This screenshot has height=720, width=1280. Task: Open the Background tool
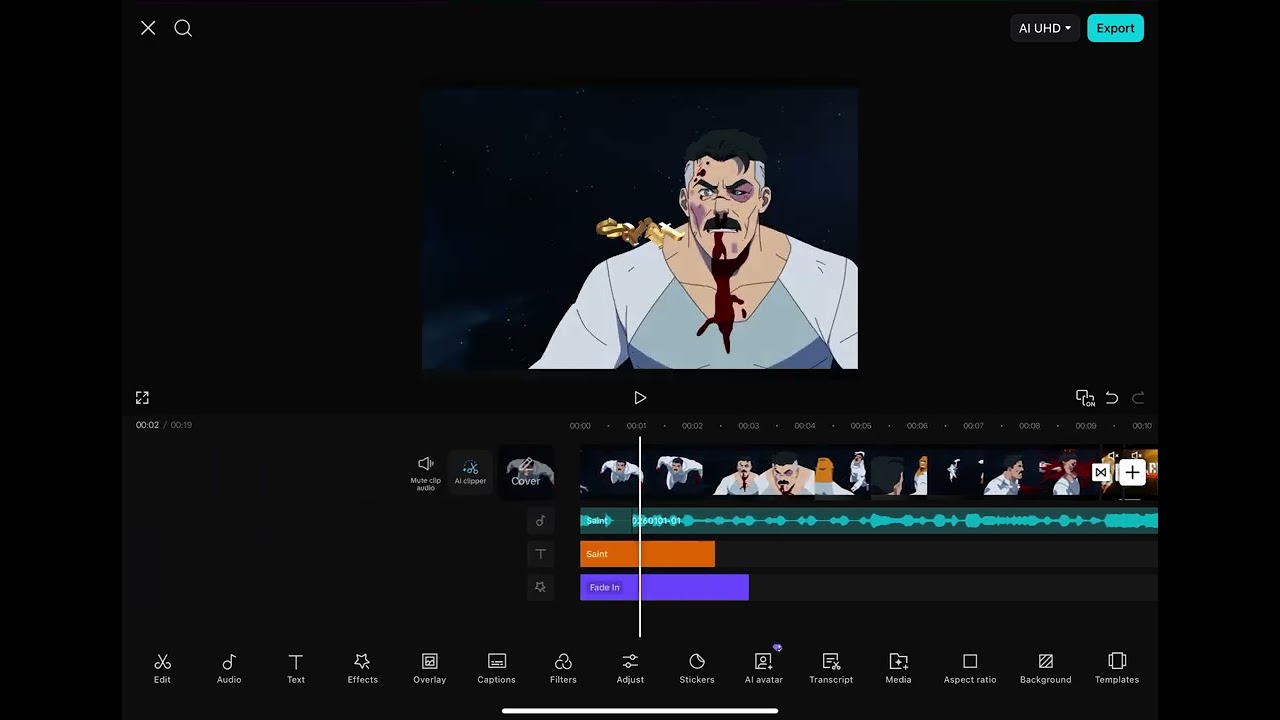point(1045,668)
